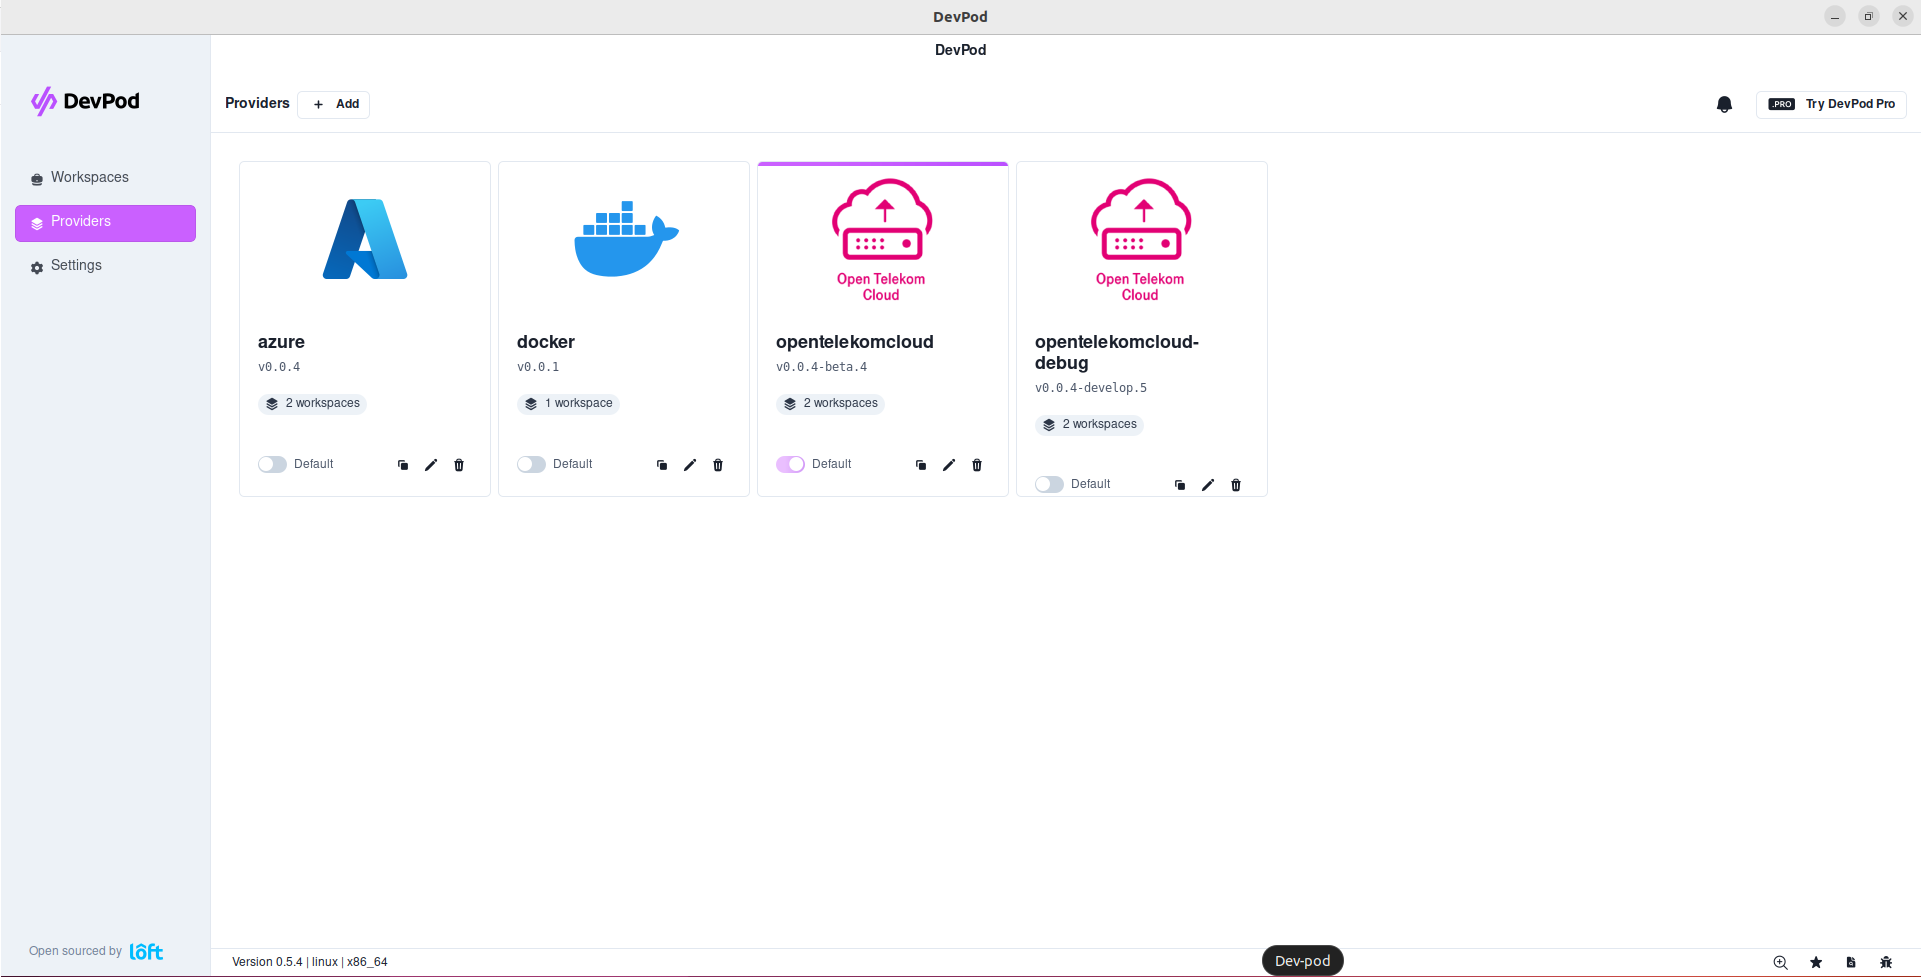The image size is (1921, 977).
Task: Click the Dev-pod pill at bottom
Action: point(1303,961)
